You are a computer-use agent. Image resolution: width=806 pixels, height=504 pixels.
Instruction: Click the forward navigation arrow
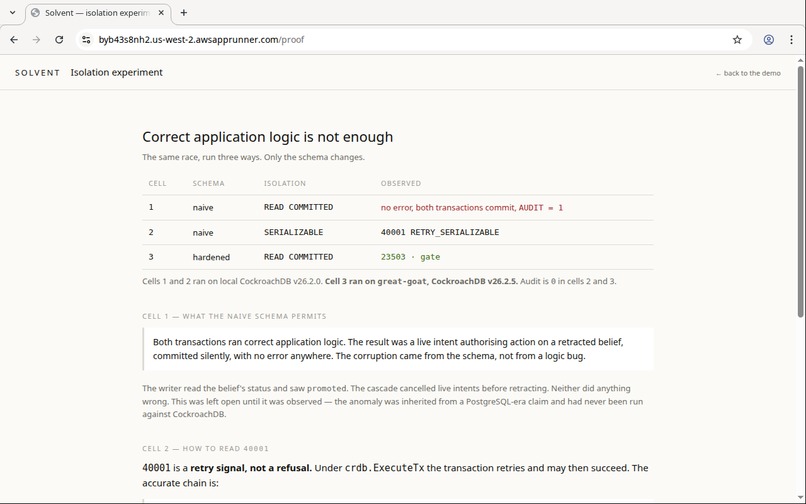pos(36,40)
